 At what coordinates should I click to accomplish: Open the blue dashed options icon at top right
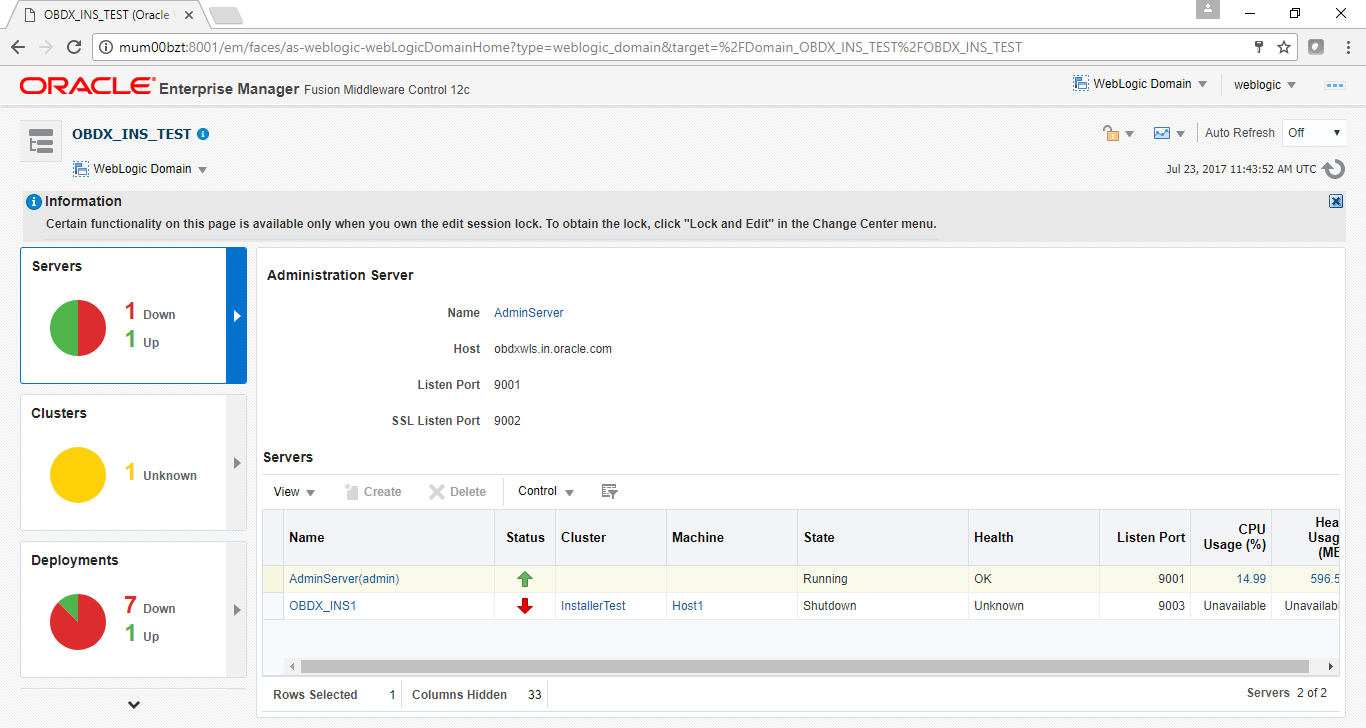1335,85
